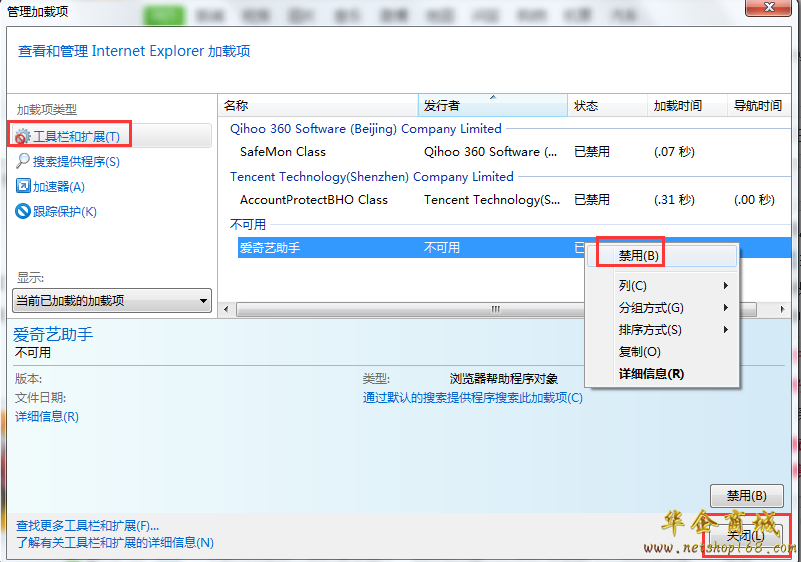The height and width of the screenshot is (562, 801).
Task: Open 加速器(A) add-on type
Action: 59,186
